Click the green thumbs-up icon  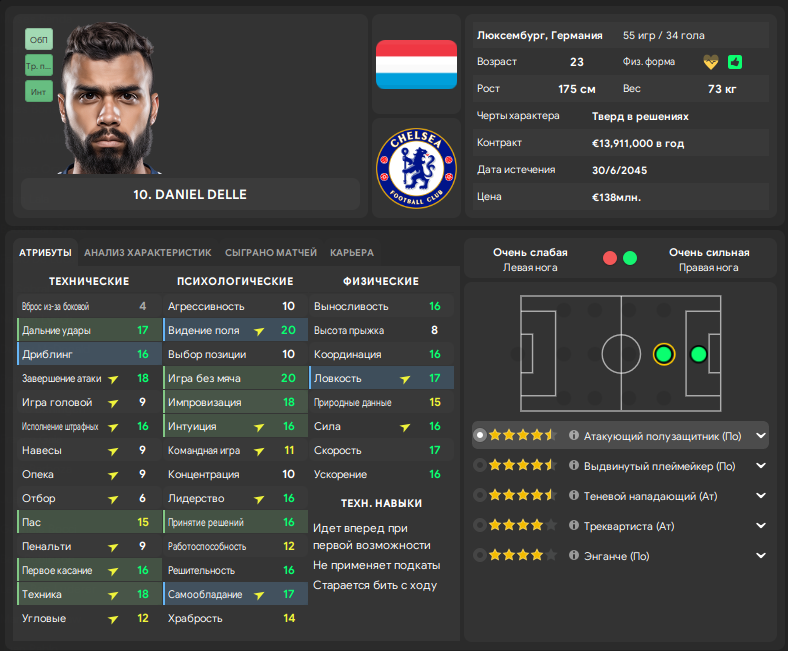[x=735, y=62]
